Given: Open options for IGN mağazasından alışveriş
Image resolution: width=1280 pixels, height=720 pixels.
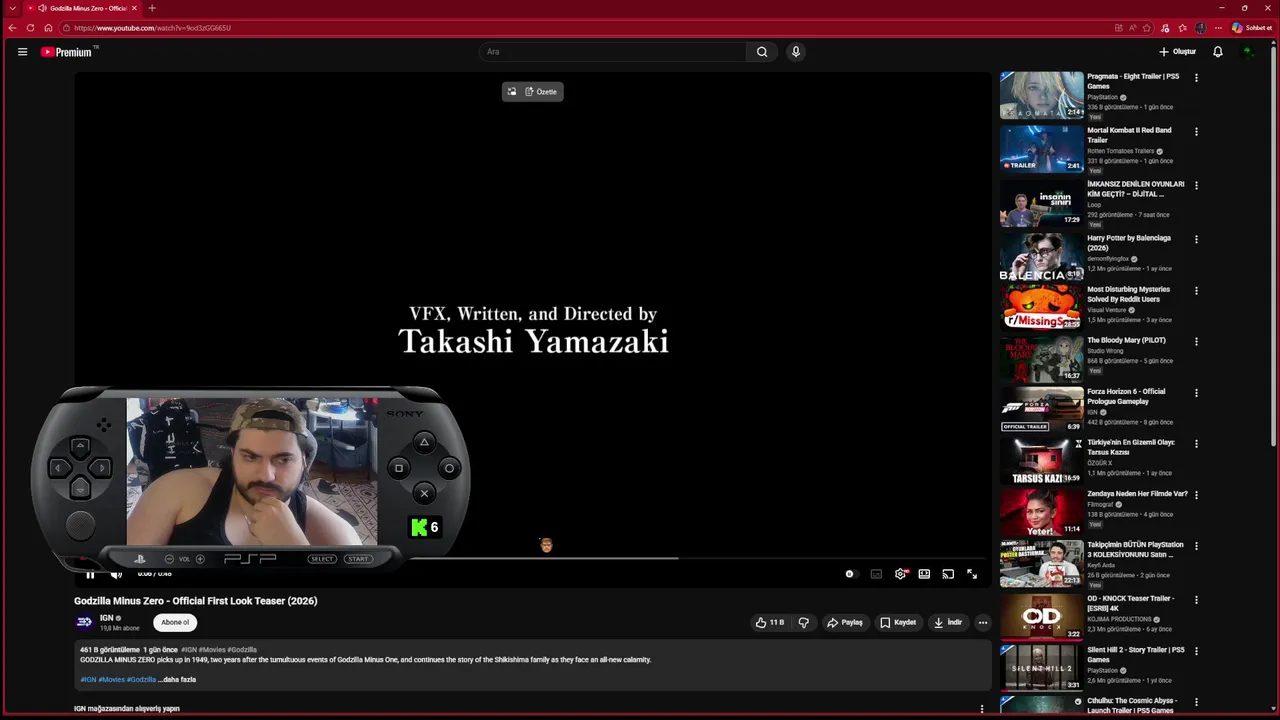Looking at the screenshot, I should [982, 709].
